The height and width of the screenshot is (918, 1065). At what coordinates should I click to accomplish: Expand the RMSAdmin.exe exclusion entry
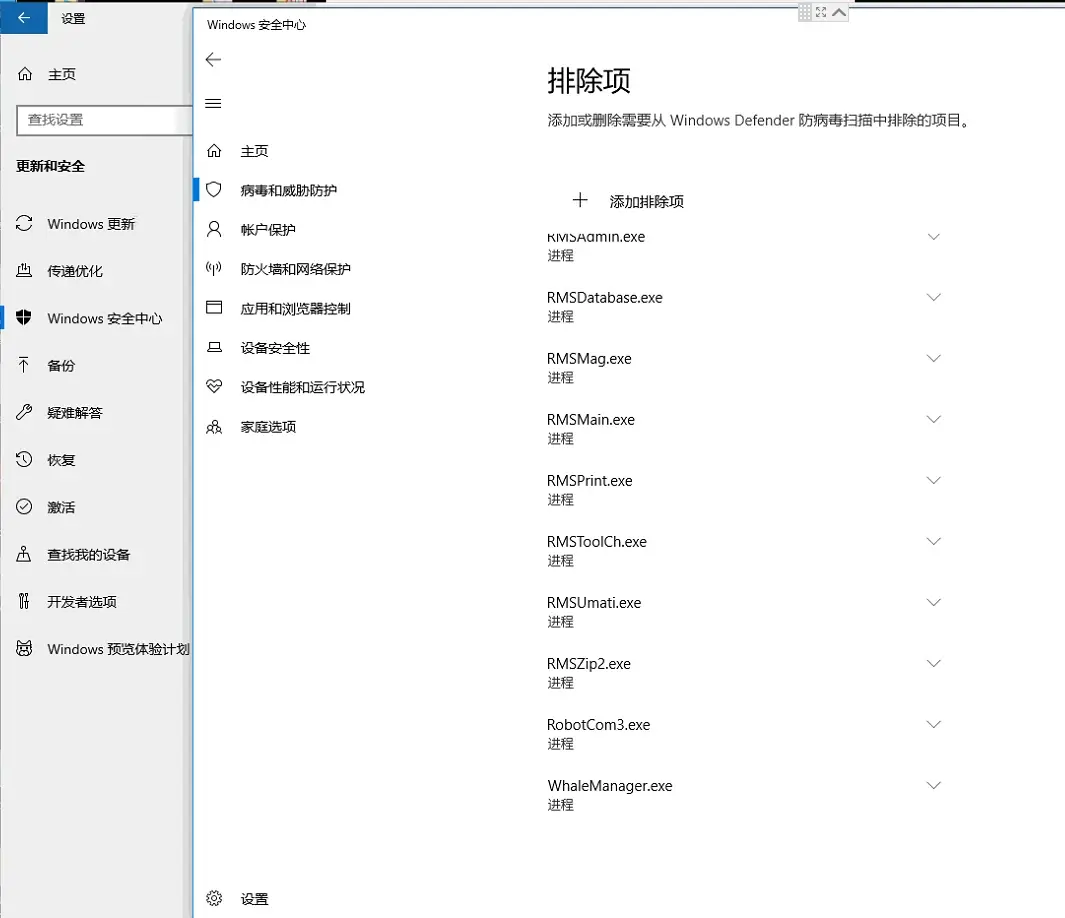coord(934,236)
